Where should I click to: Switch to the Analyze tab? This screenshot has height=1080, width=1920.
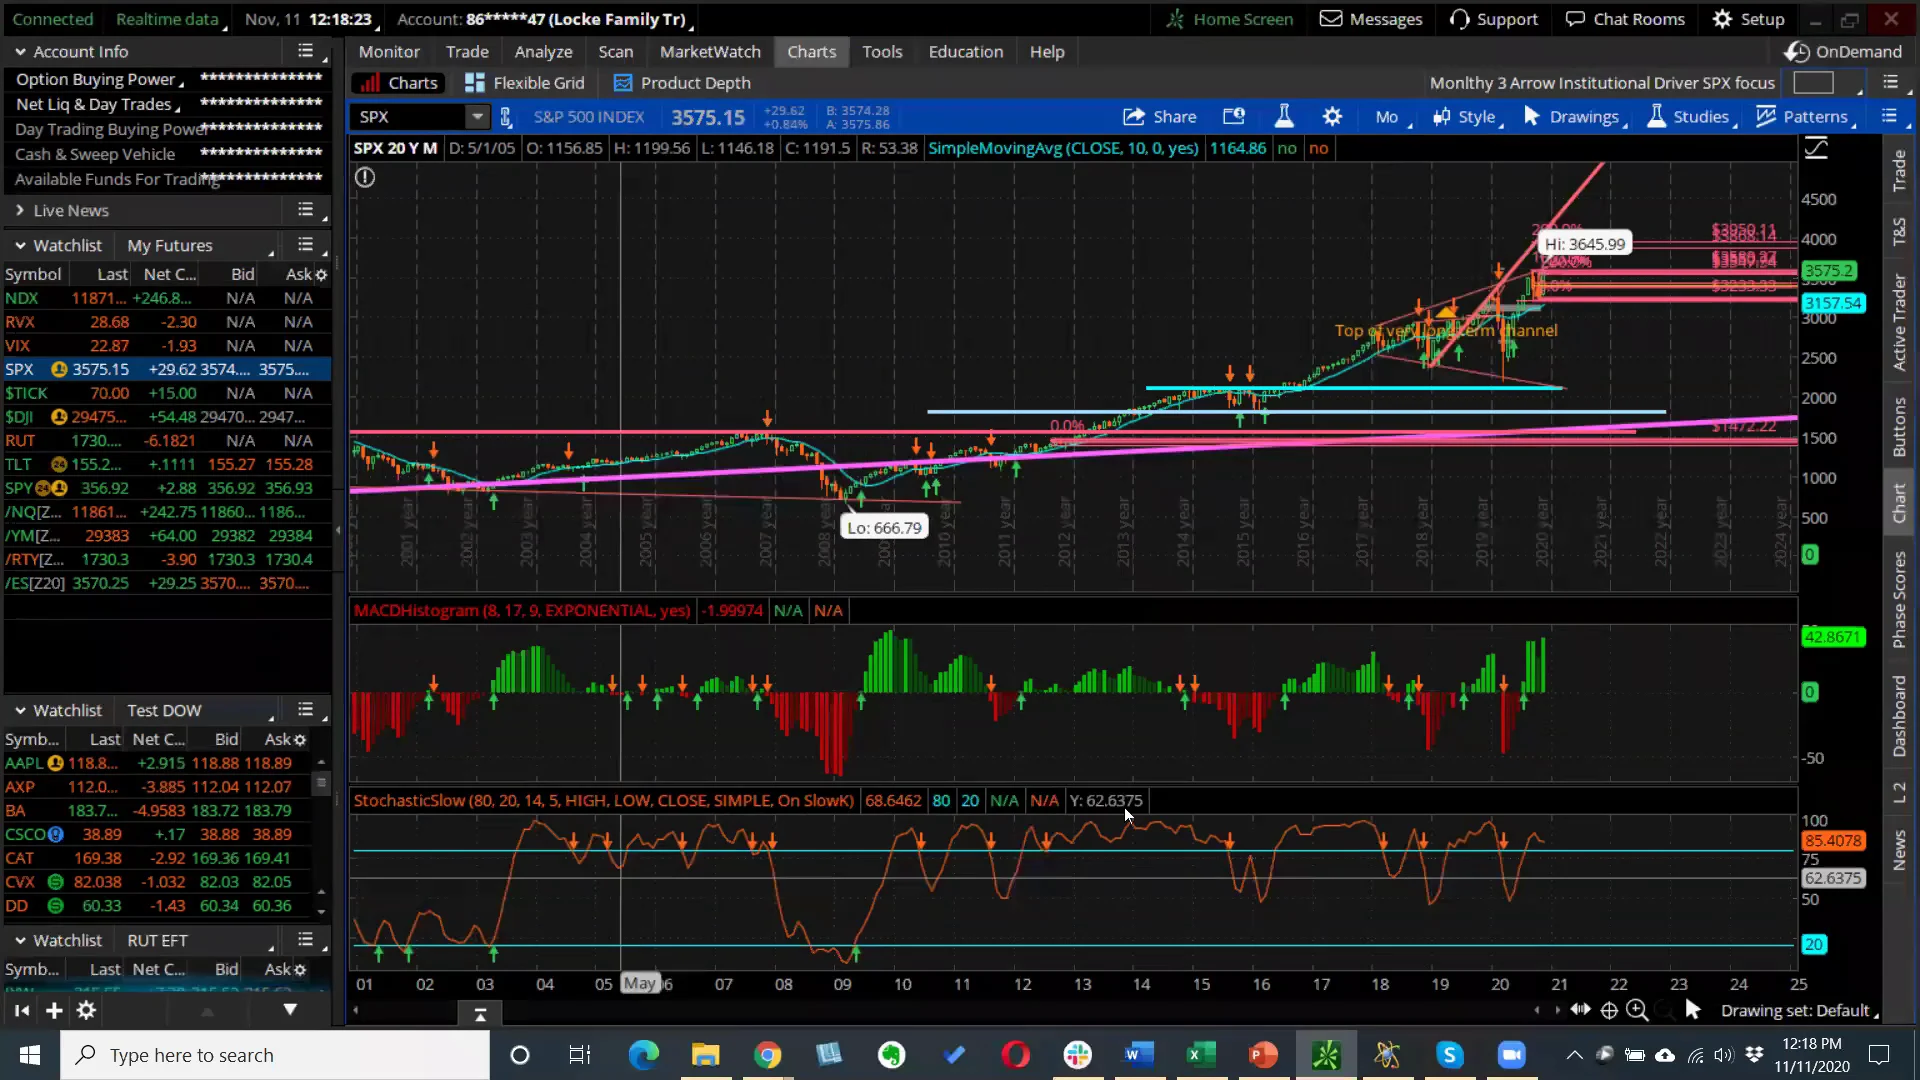tap(543, 51)
